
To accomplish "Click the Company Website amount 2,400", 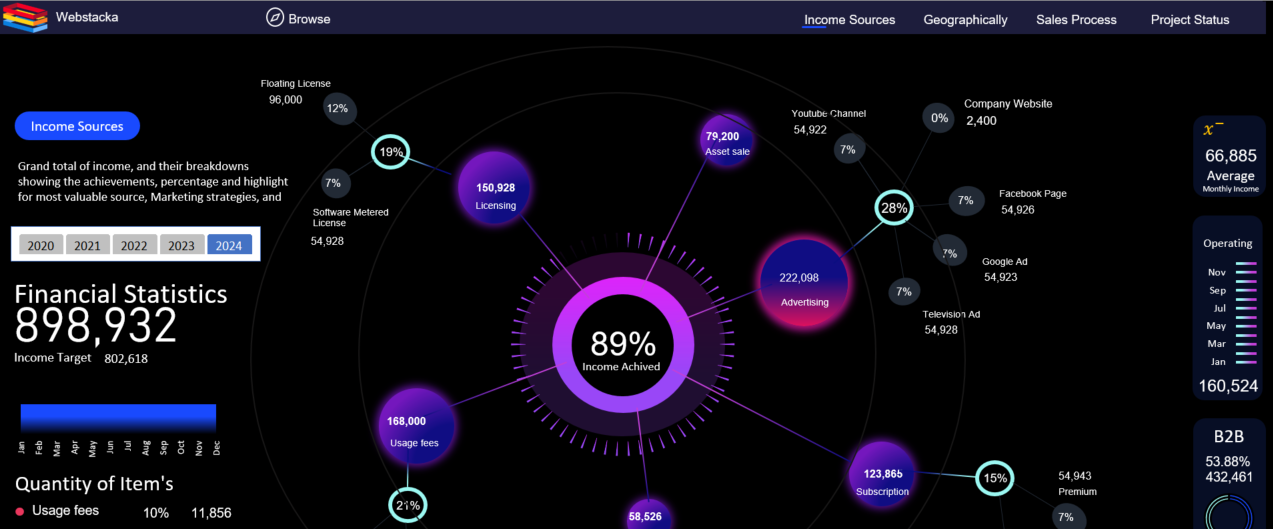I will pyautogui.click(x=981, y=121).
